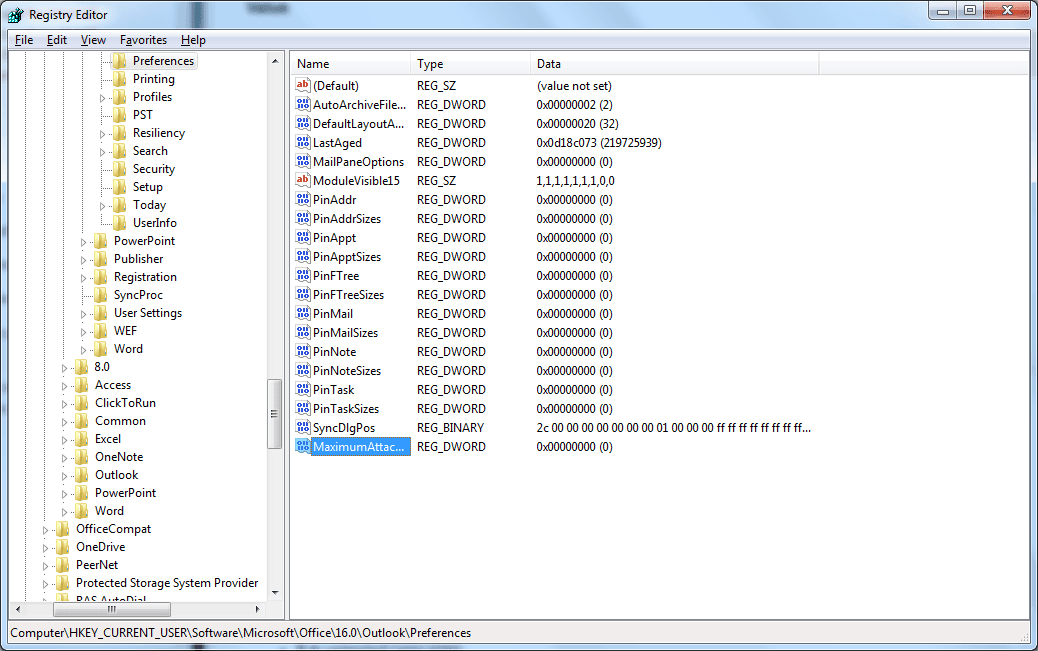Click tree pane horizontal scroll left arrow
This screenshot has height=651, width=1038.
18,609
